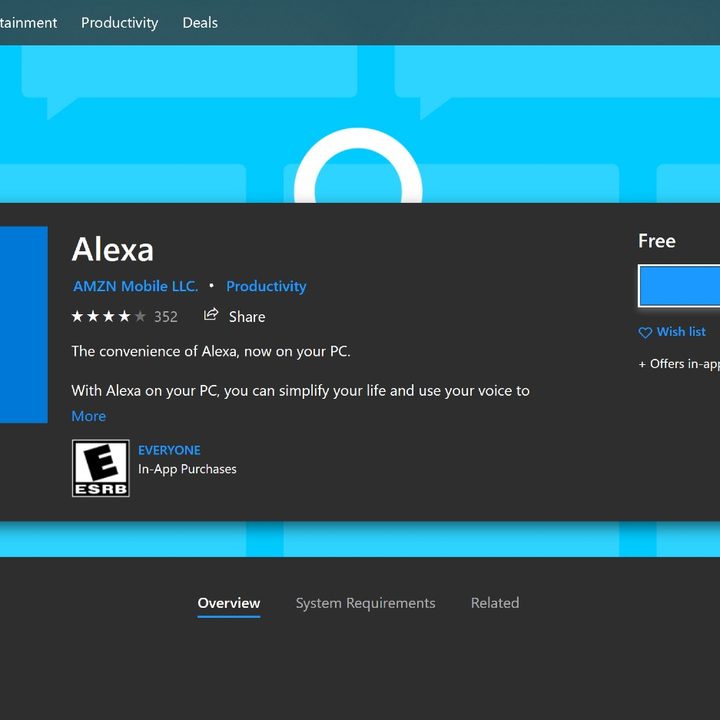Expand the description with More

tap(89, 416)
